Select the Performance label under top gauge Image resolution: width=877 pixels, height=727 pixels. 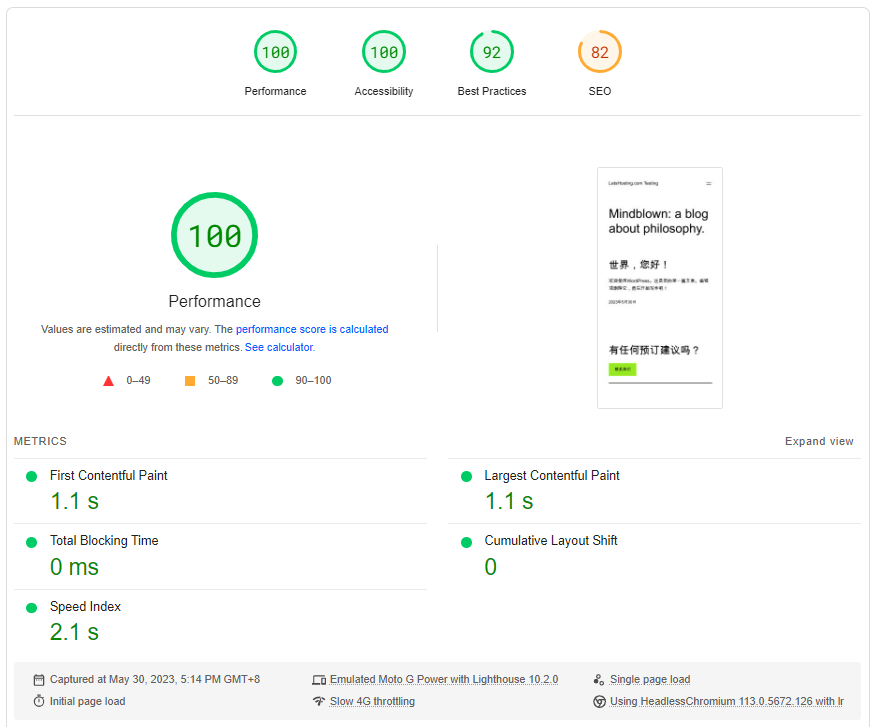pos(275,91)
